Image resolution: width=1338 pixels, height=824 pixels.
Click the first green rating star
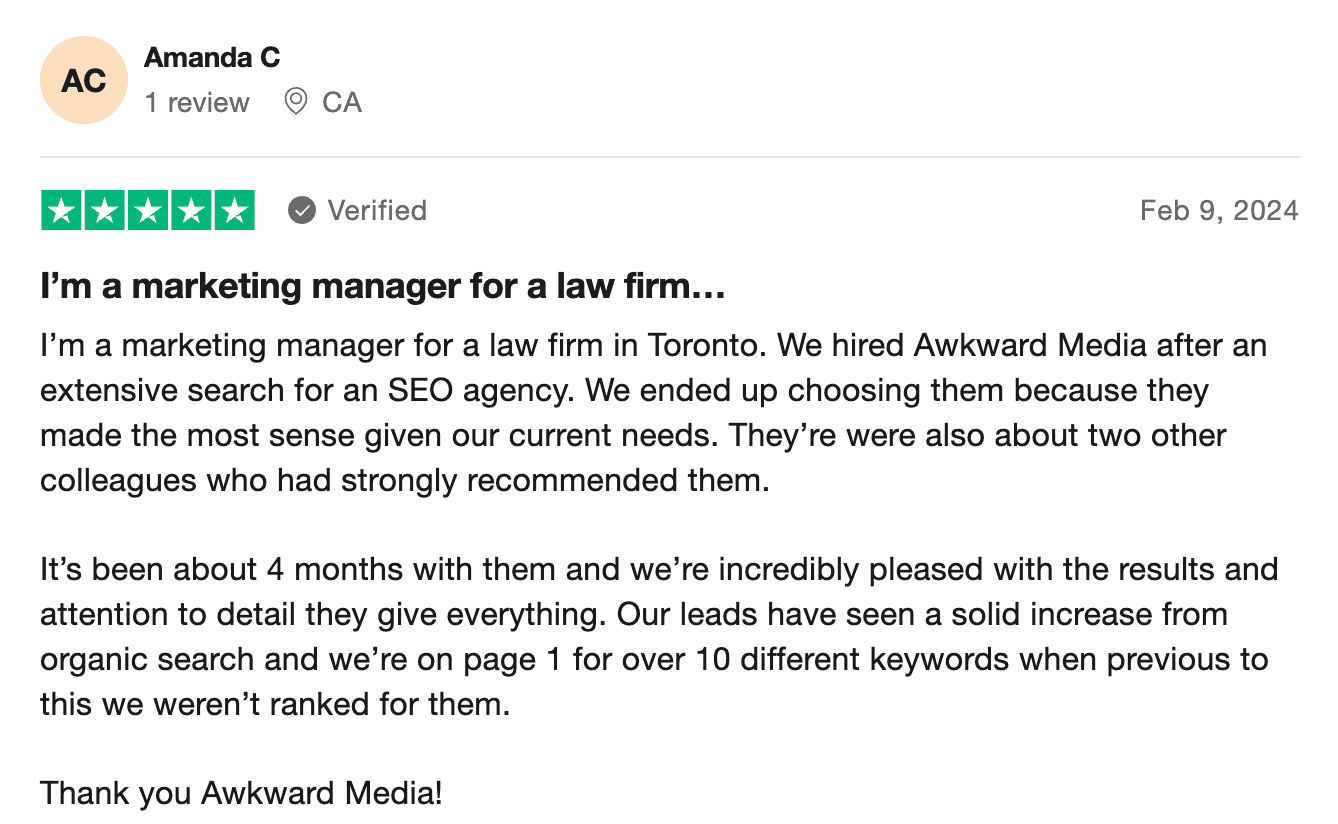coord(62,210)
